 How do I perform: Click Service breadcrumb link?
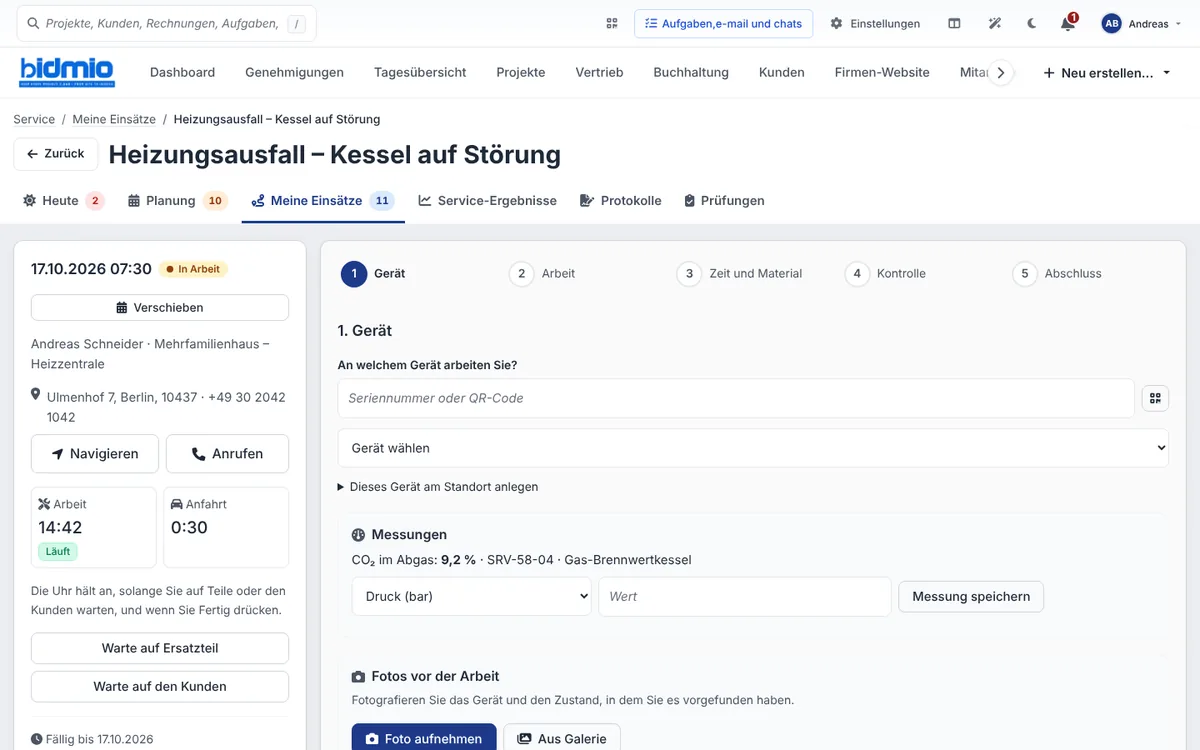34,119
